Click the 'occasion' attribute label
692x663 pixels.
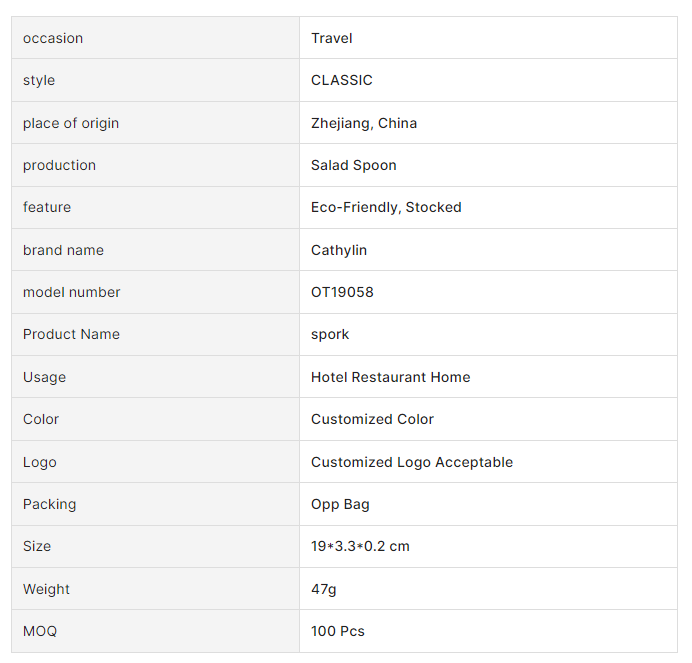click(53, 38)
